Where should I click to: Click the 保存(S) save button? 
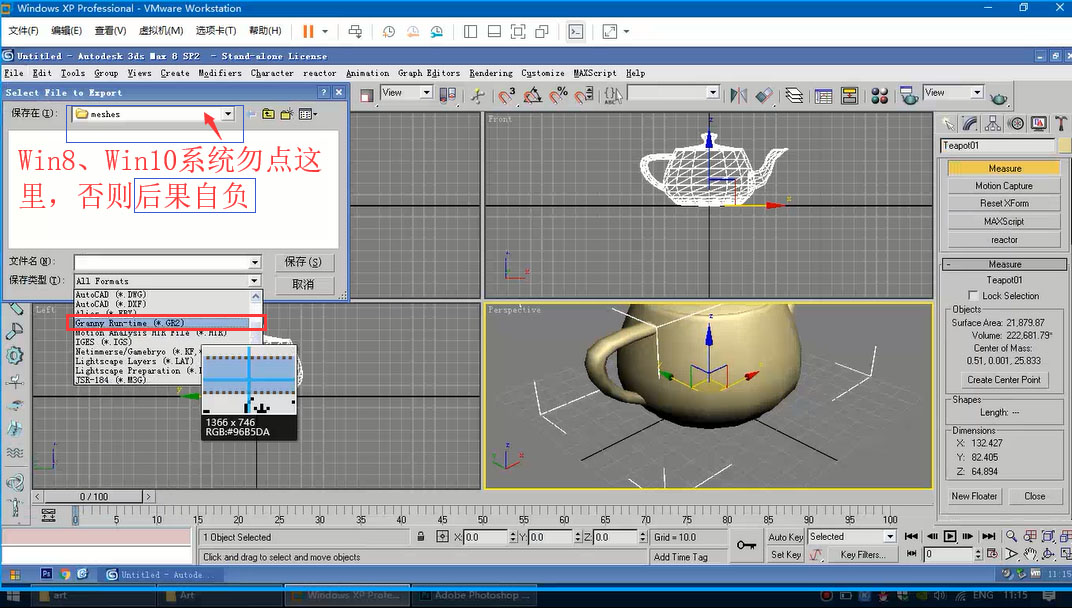coord(304,262)
